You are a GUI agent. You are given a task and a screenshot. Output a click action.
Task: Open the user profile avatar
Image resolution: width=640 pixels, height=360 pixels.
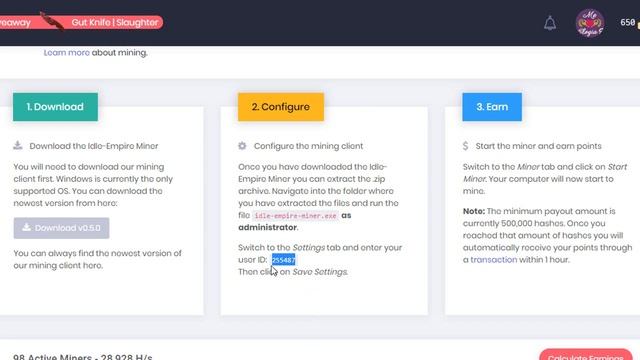pos(590,23)
